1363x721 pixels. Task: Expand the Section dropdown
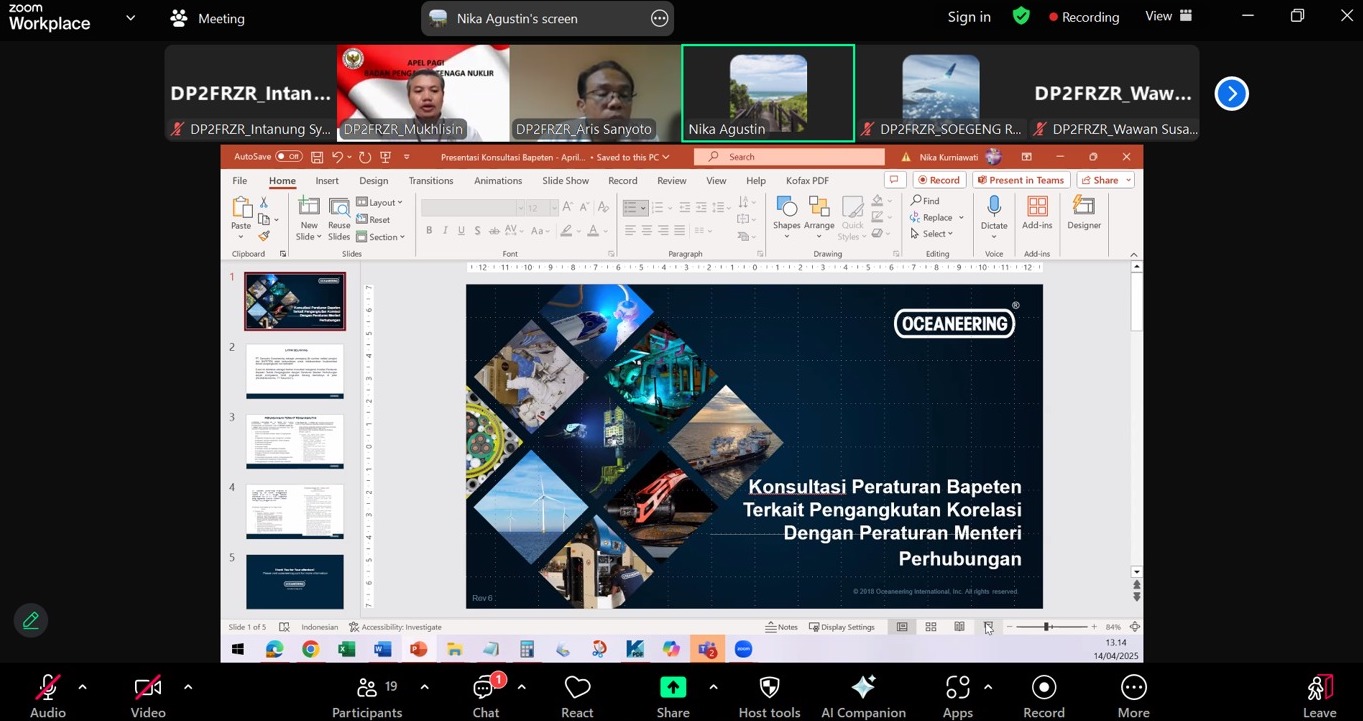pos(380,237)
